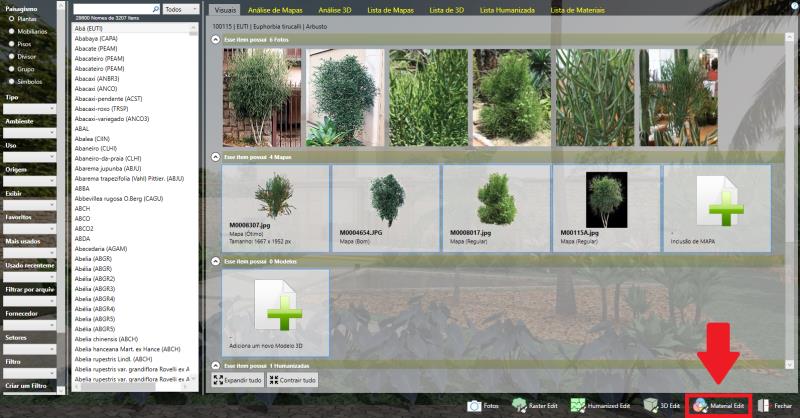Collapse the 6 Fotos section

[216, 39]
